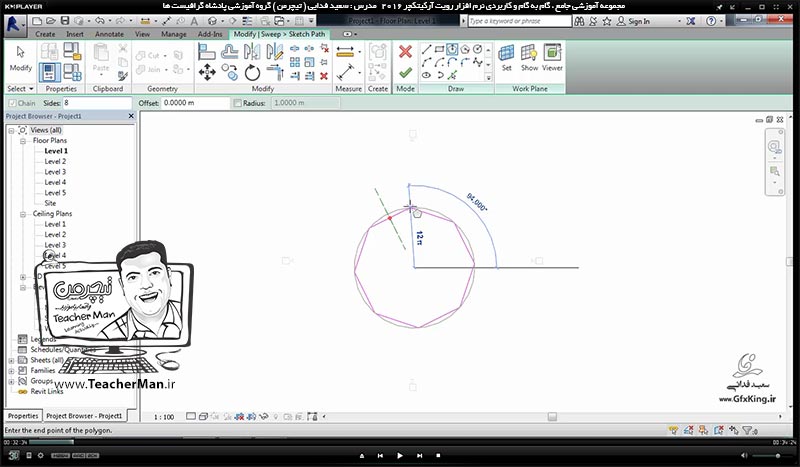
Task: Click the Filter icon in status bar
Action: pyautogui.click(x=748, y=430)
